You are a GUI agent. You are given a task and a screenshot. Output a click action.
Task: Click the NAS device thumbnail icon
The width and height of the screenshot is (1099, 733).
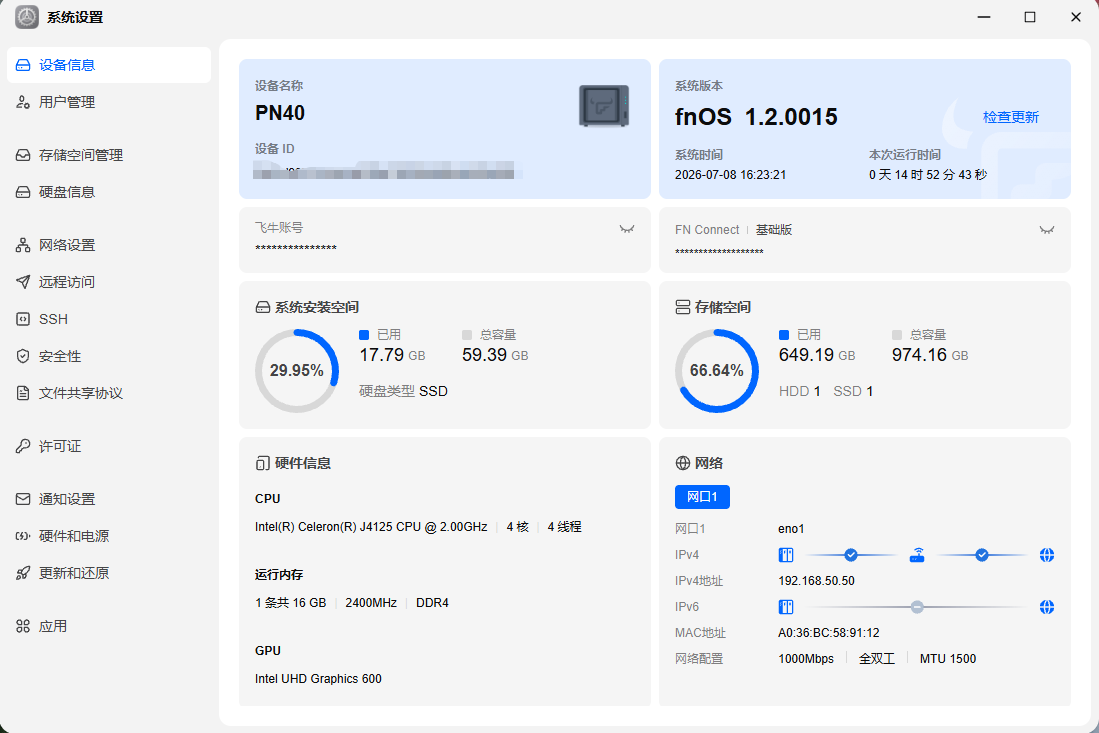coord(603,106)
